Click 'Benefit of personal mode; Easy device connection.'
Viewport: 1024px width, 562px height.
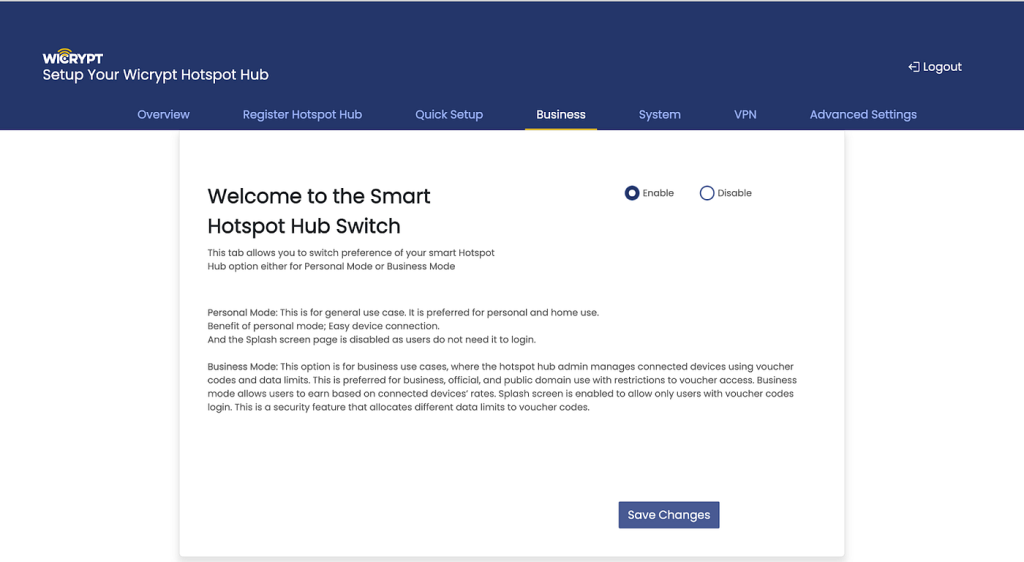coord(323,326)
